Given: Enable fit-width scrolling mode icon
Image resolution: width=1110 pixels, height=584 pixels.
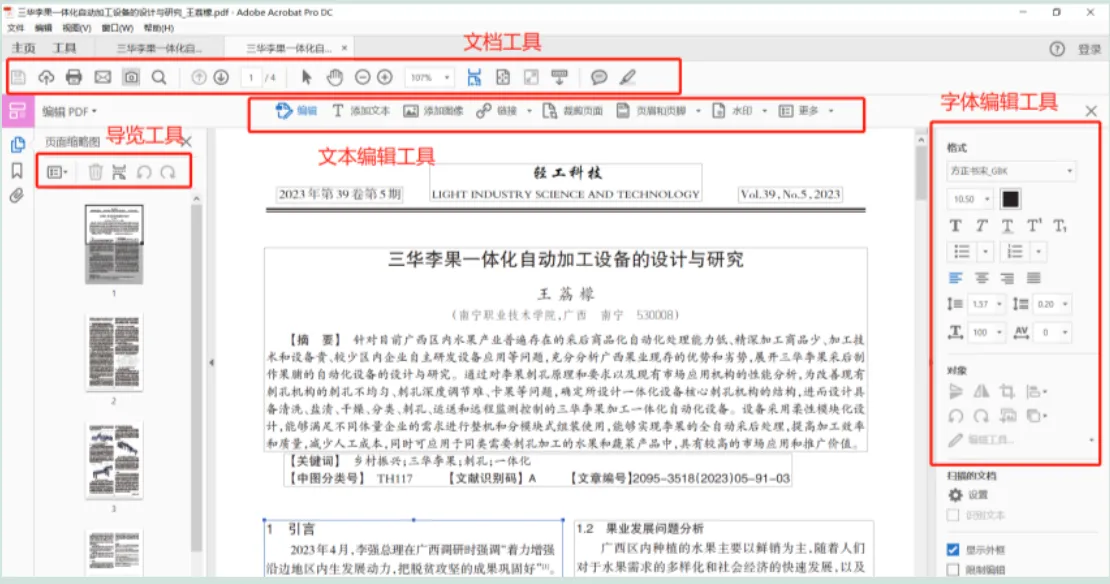Looking at the screenshot, I should click(474, 77).
